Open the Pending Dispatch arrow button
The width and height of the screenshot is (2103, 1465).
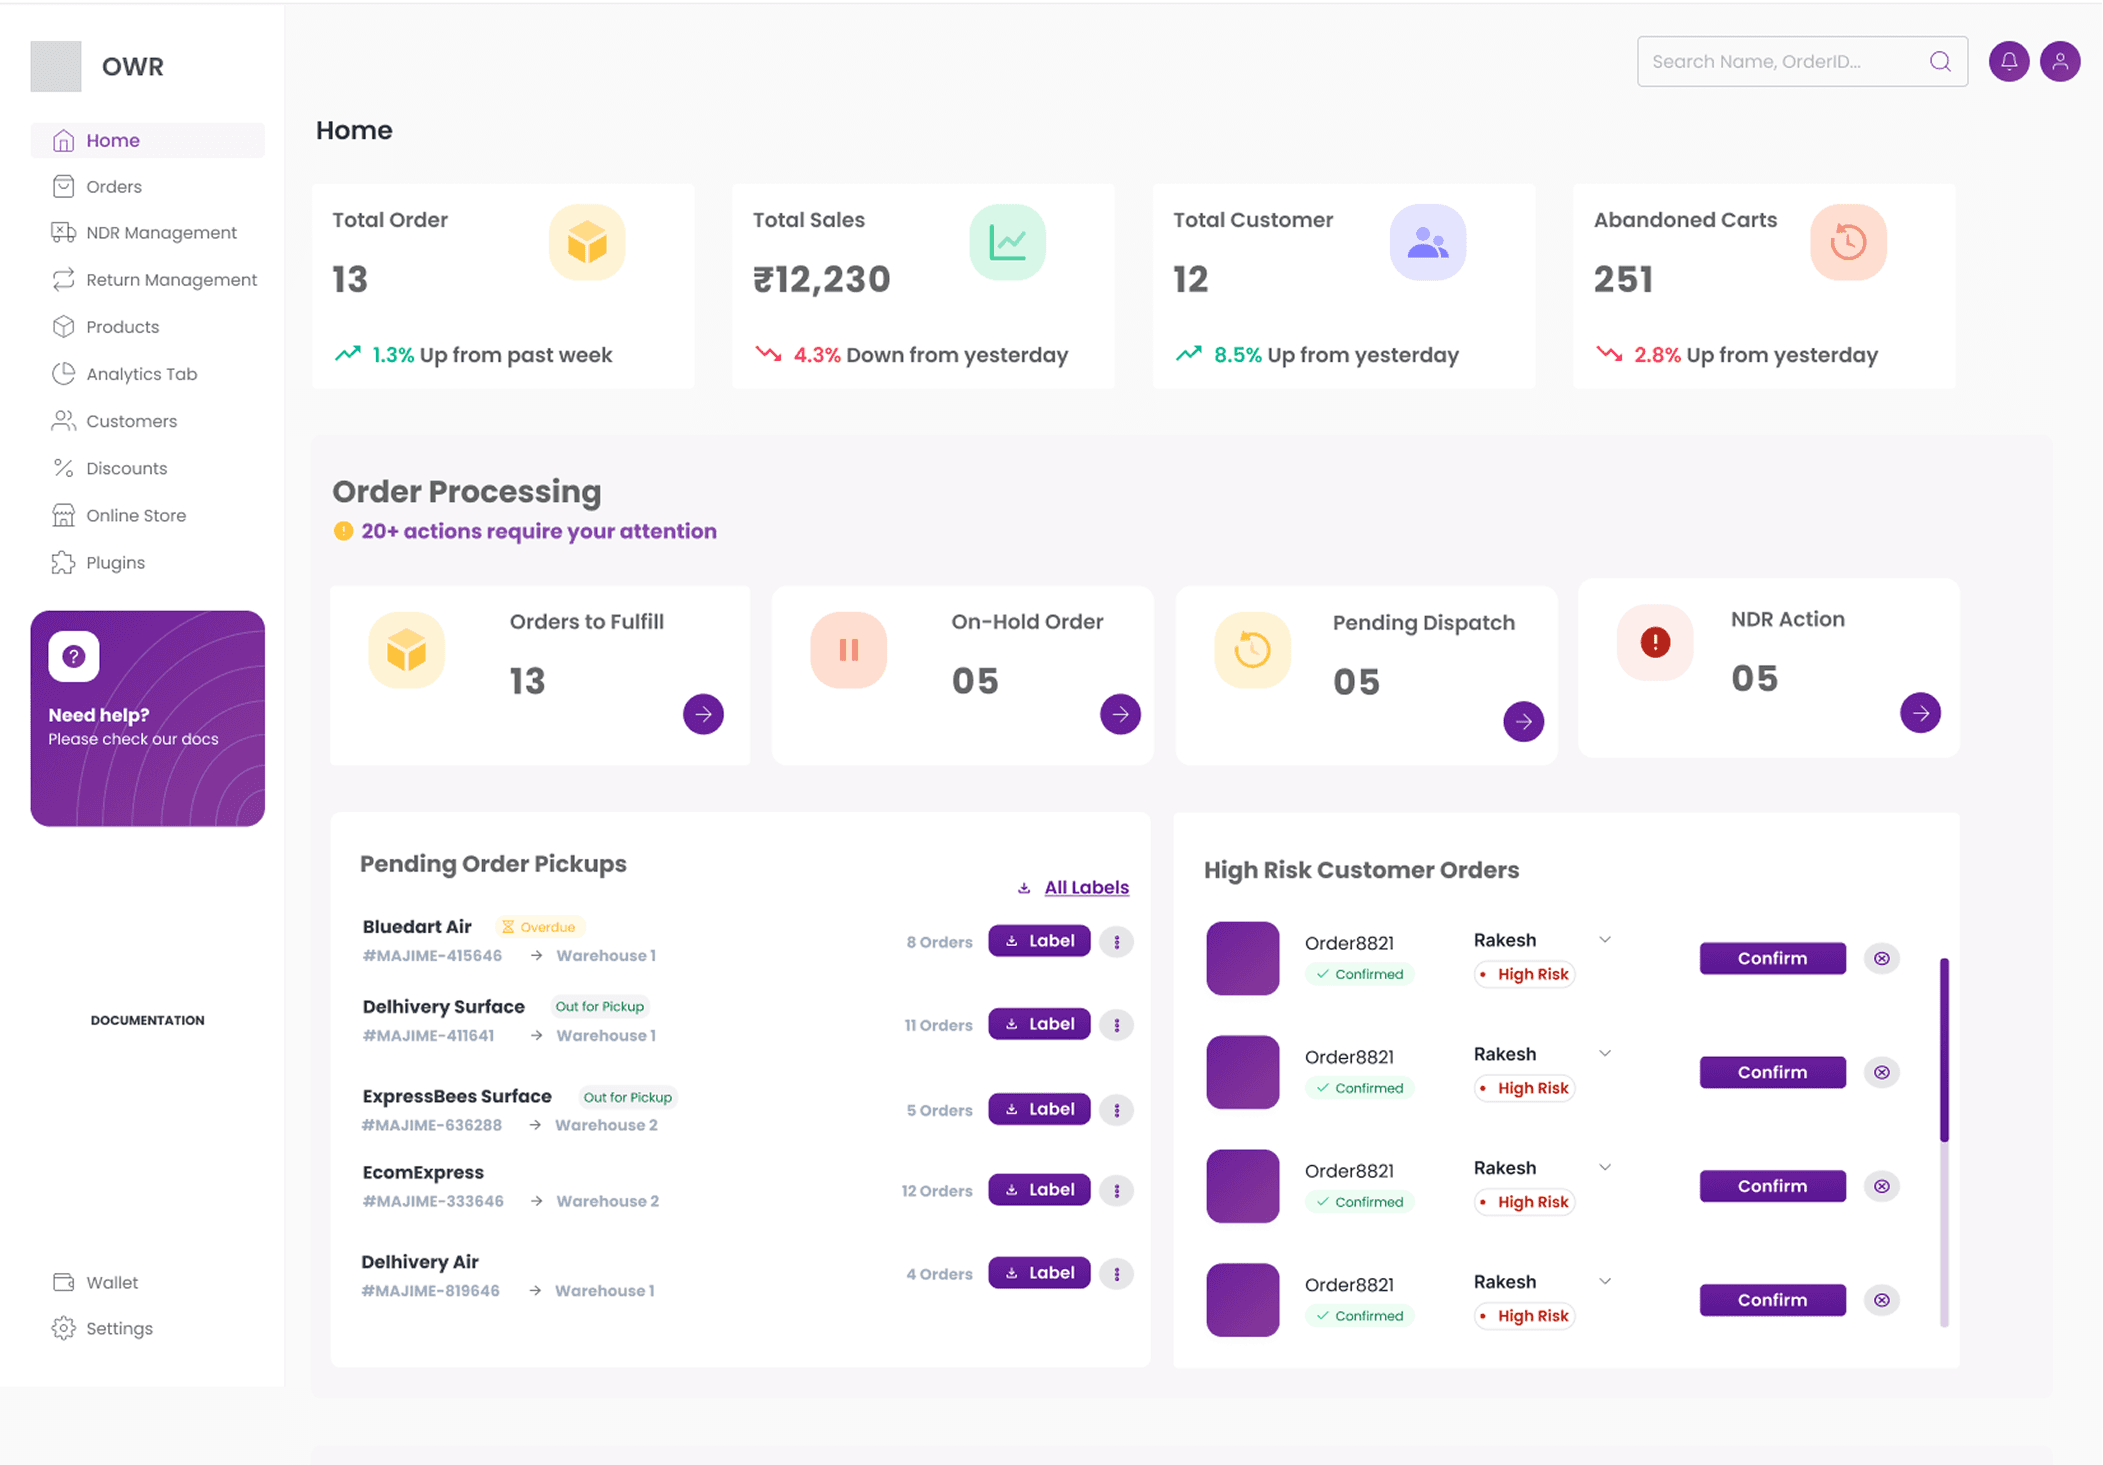click(x=1522, y=721)
